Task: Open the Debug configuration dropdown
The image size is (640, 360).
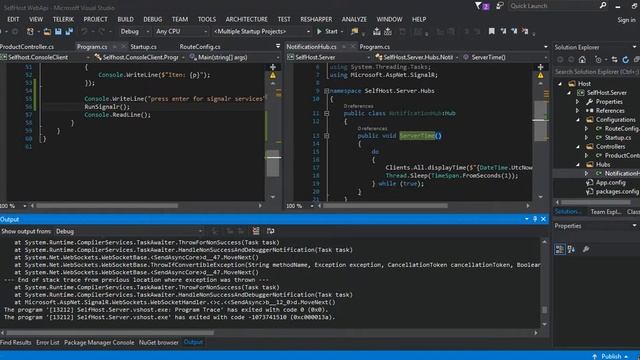Action: 135,31
